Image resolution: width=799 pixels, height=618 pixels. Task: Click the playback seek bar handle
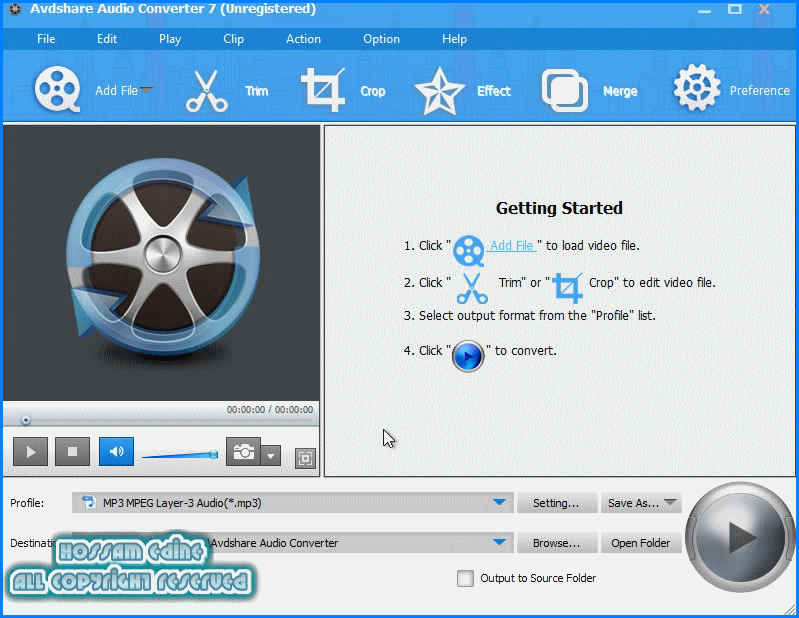pyautogui.click(x=25, y=420)
